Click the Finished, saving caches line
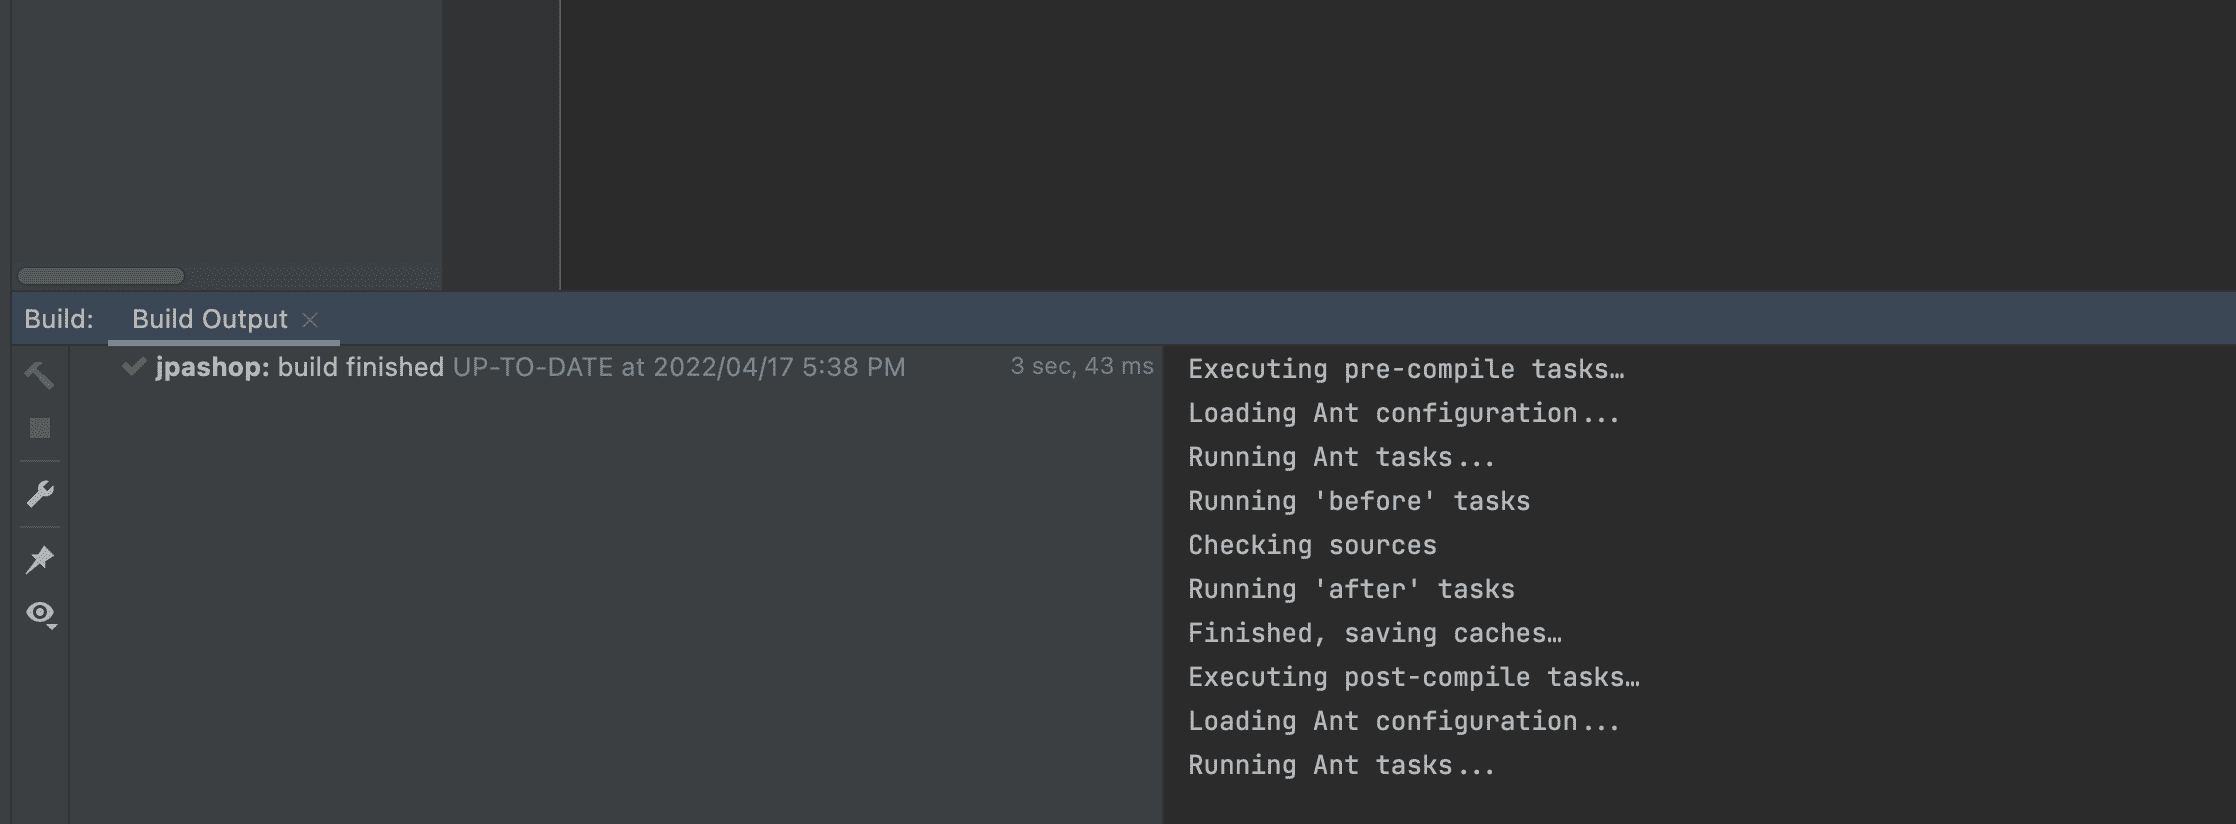Viewport: 2236px width, 824px height. click(x=1374, y=633)
